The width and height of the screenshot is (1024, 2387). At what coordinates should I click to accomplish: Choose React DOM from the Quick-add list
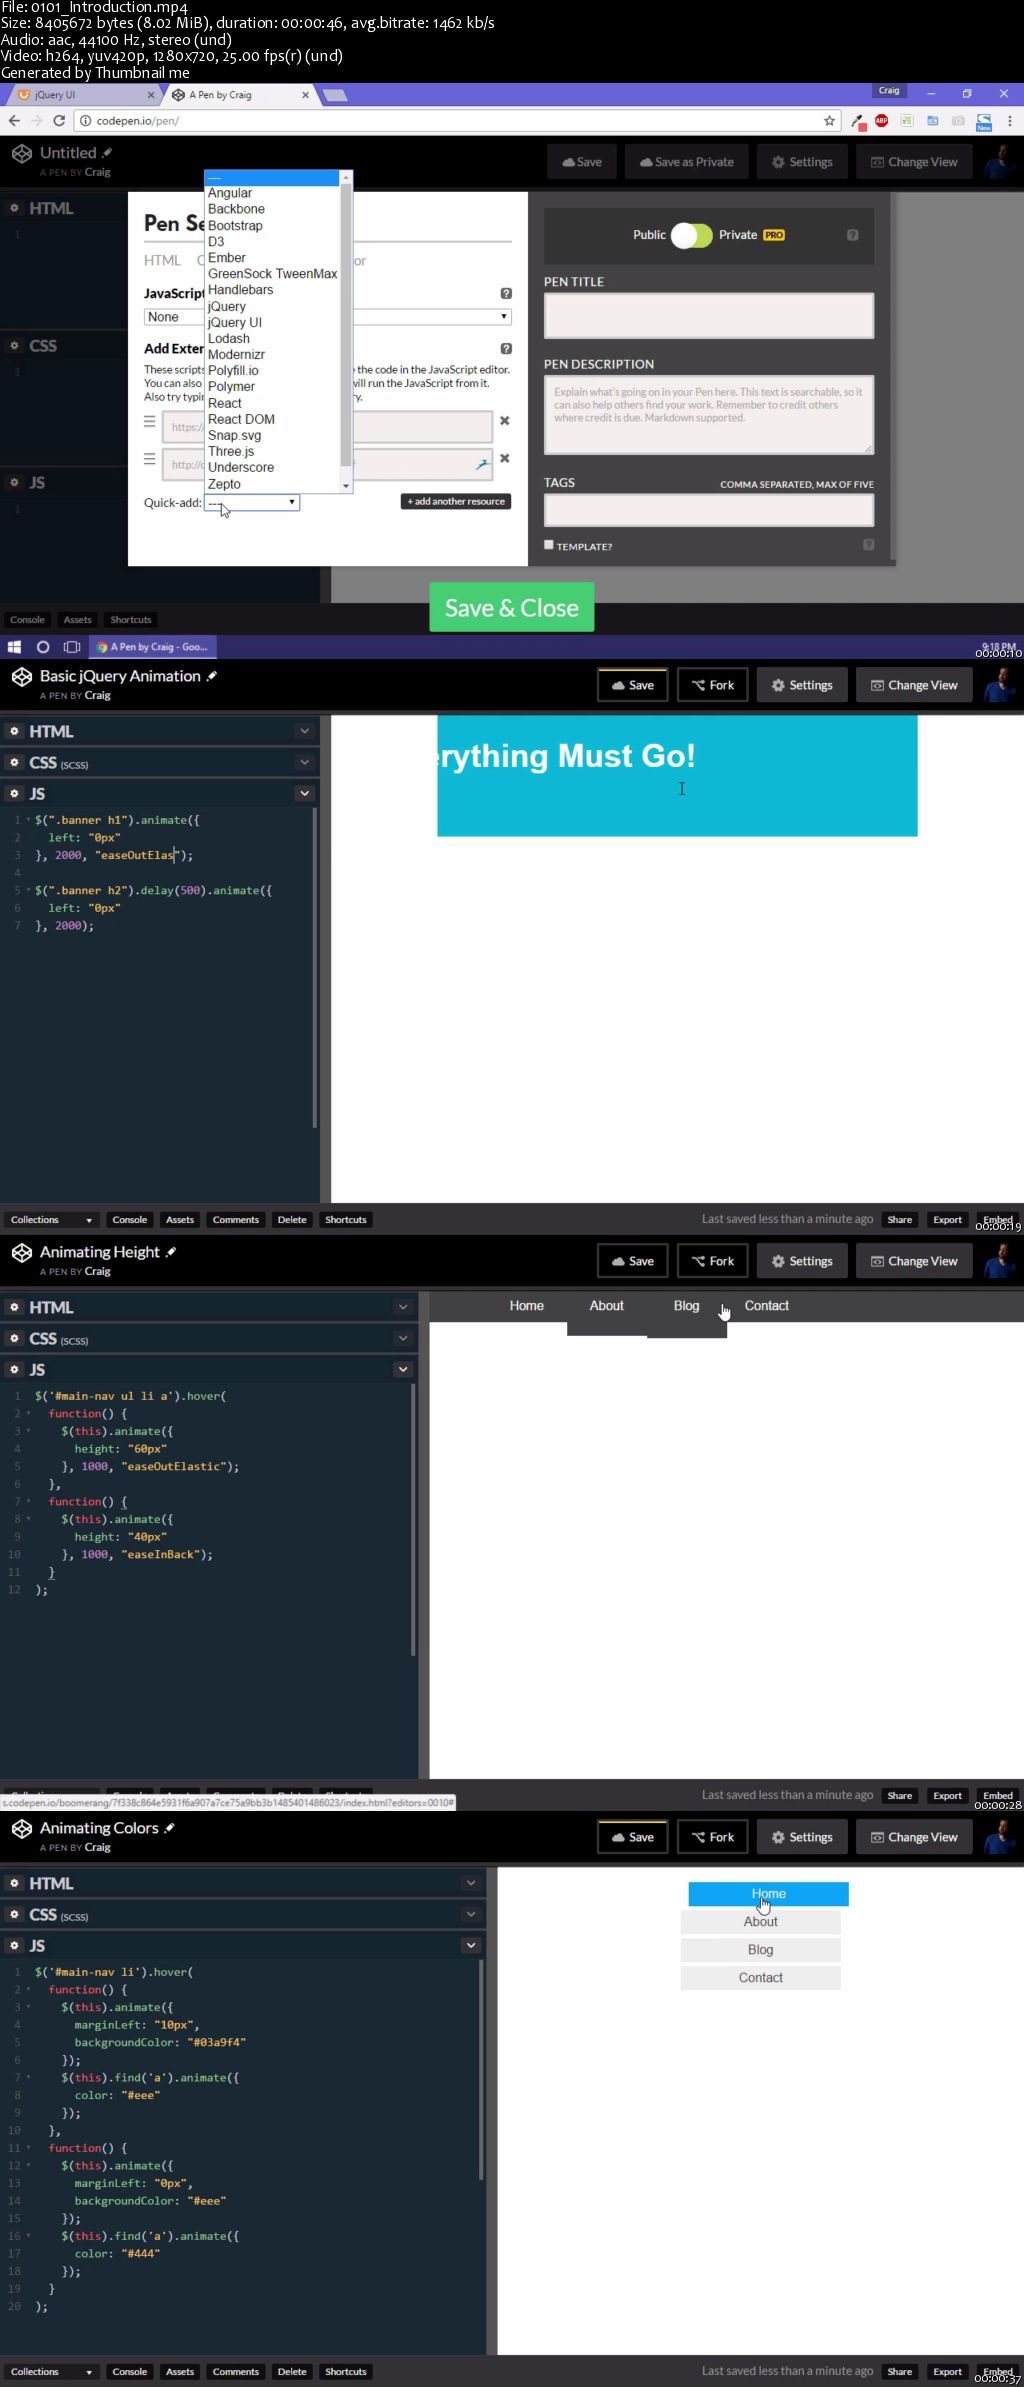pos(241,419)
